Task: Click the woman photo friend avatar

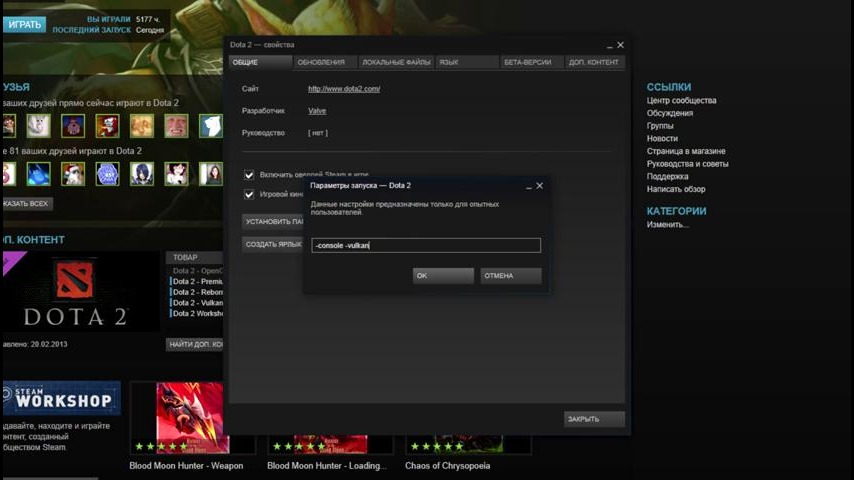Action: click(x=211, y=174)
